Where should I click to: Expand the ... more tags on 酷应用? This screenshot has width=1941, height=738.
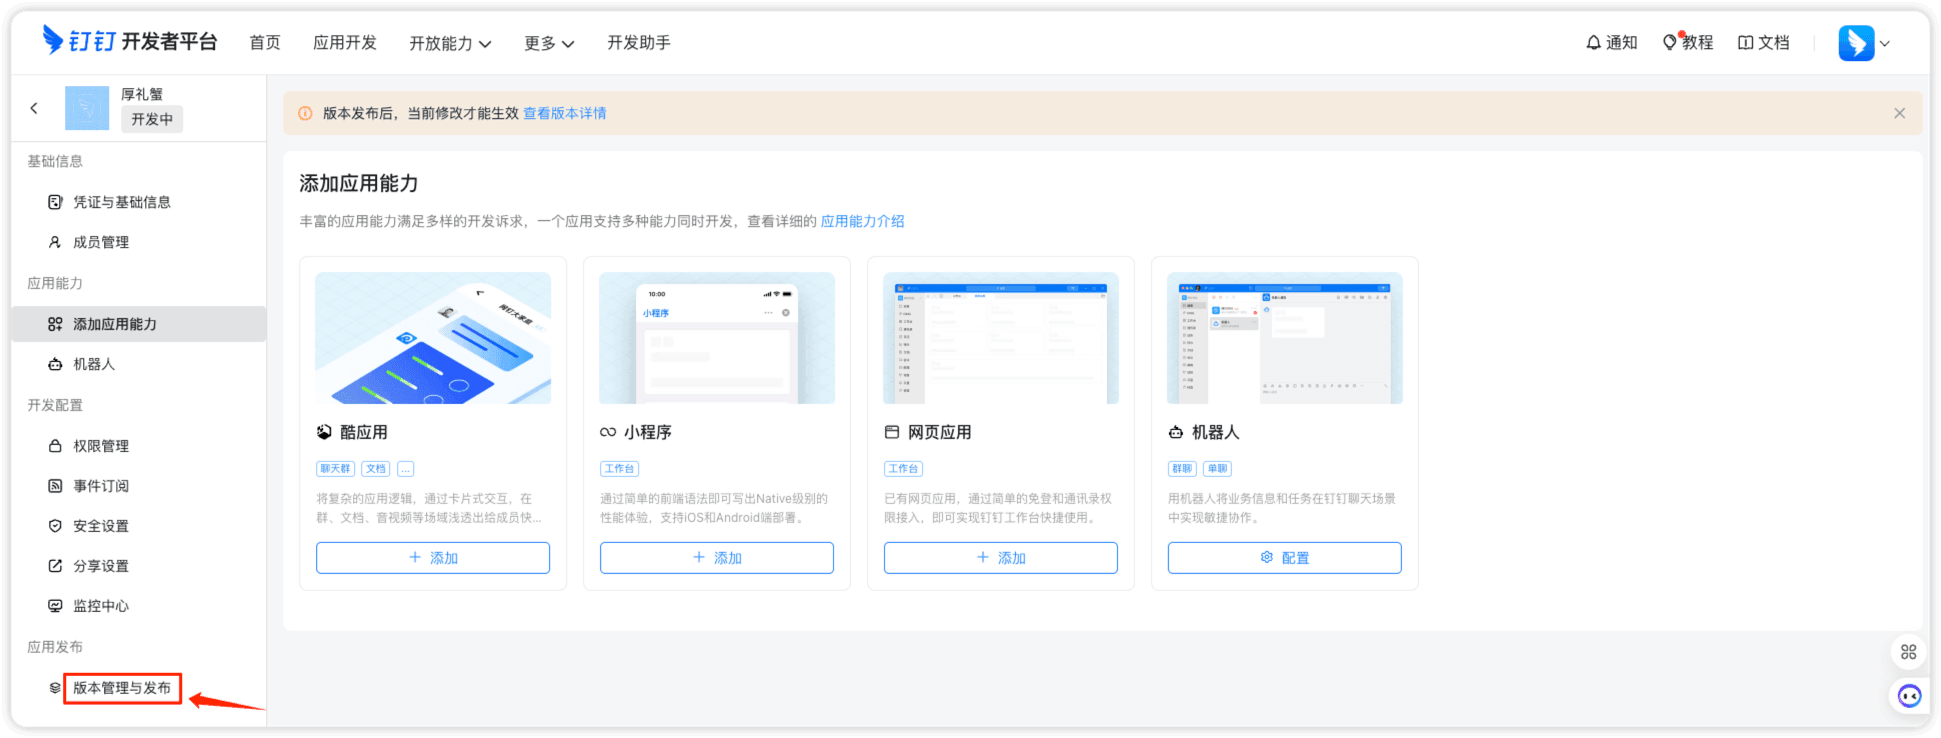[x=405, y=469]
